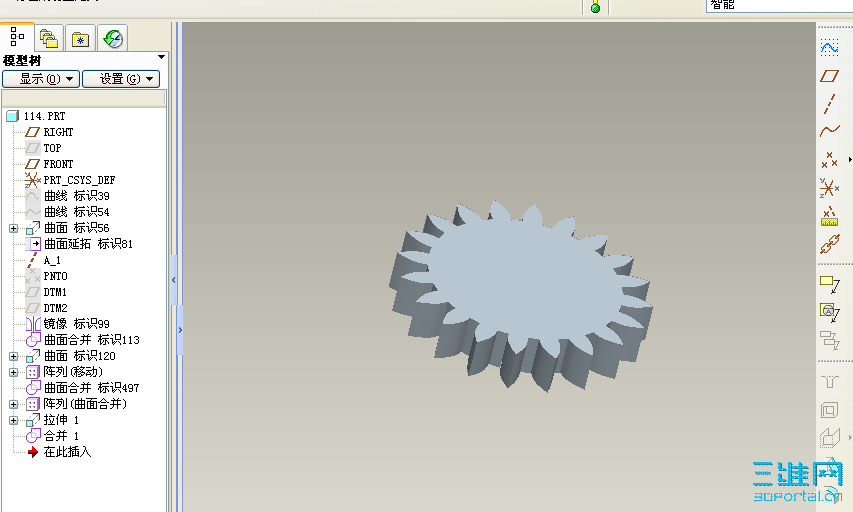Collapse the navigator with left sash arrow
853x512 pixels.
[174, 280]
